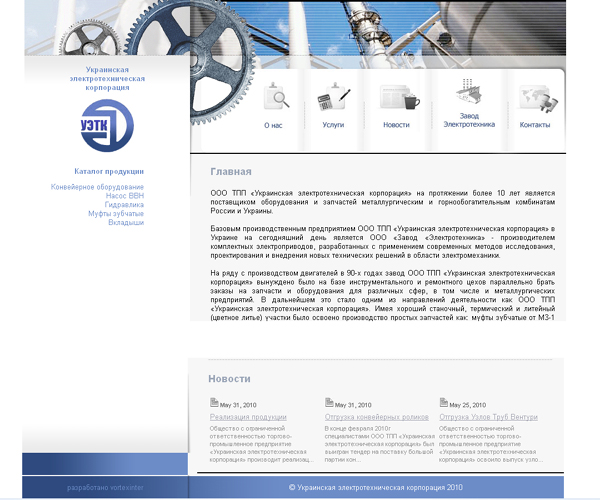Click the magnifying glass icon above О нас
Screen dimensions: 600x500
click(276, 96)
